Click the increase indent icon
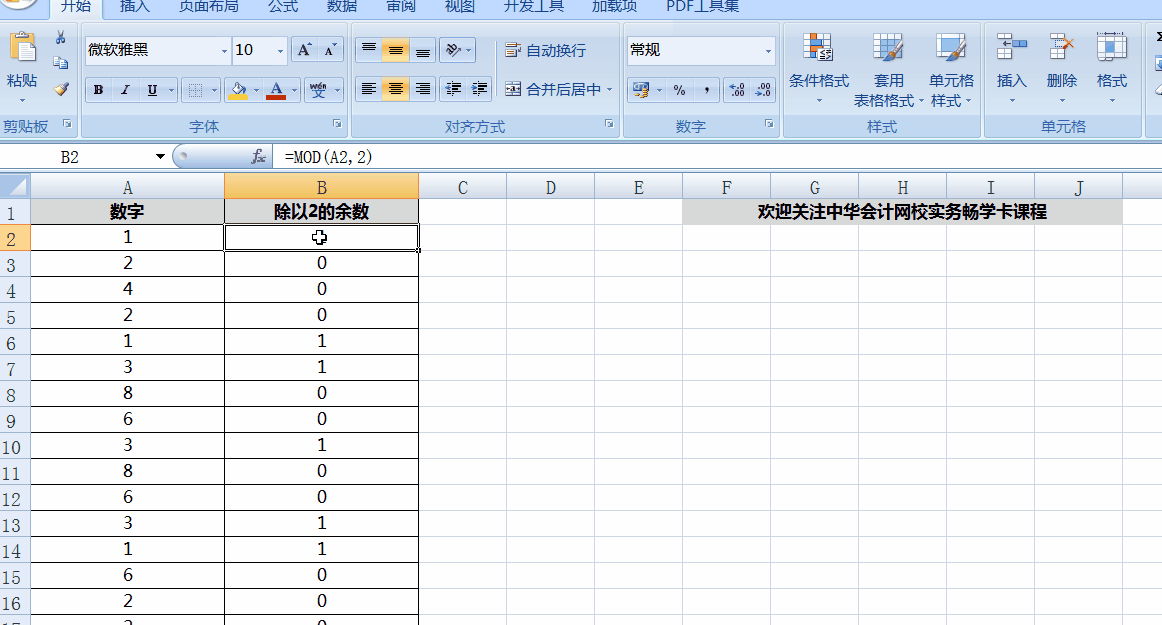The image size is (1162, 625). pos(480,89)
